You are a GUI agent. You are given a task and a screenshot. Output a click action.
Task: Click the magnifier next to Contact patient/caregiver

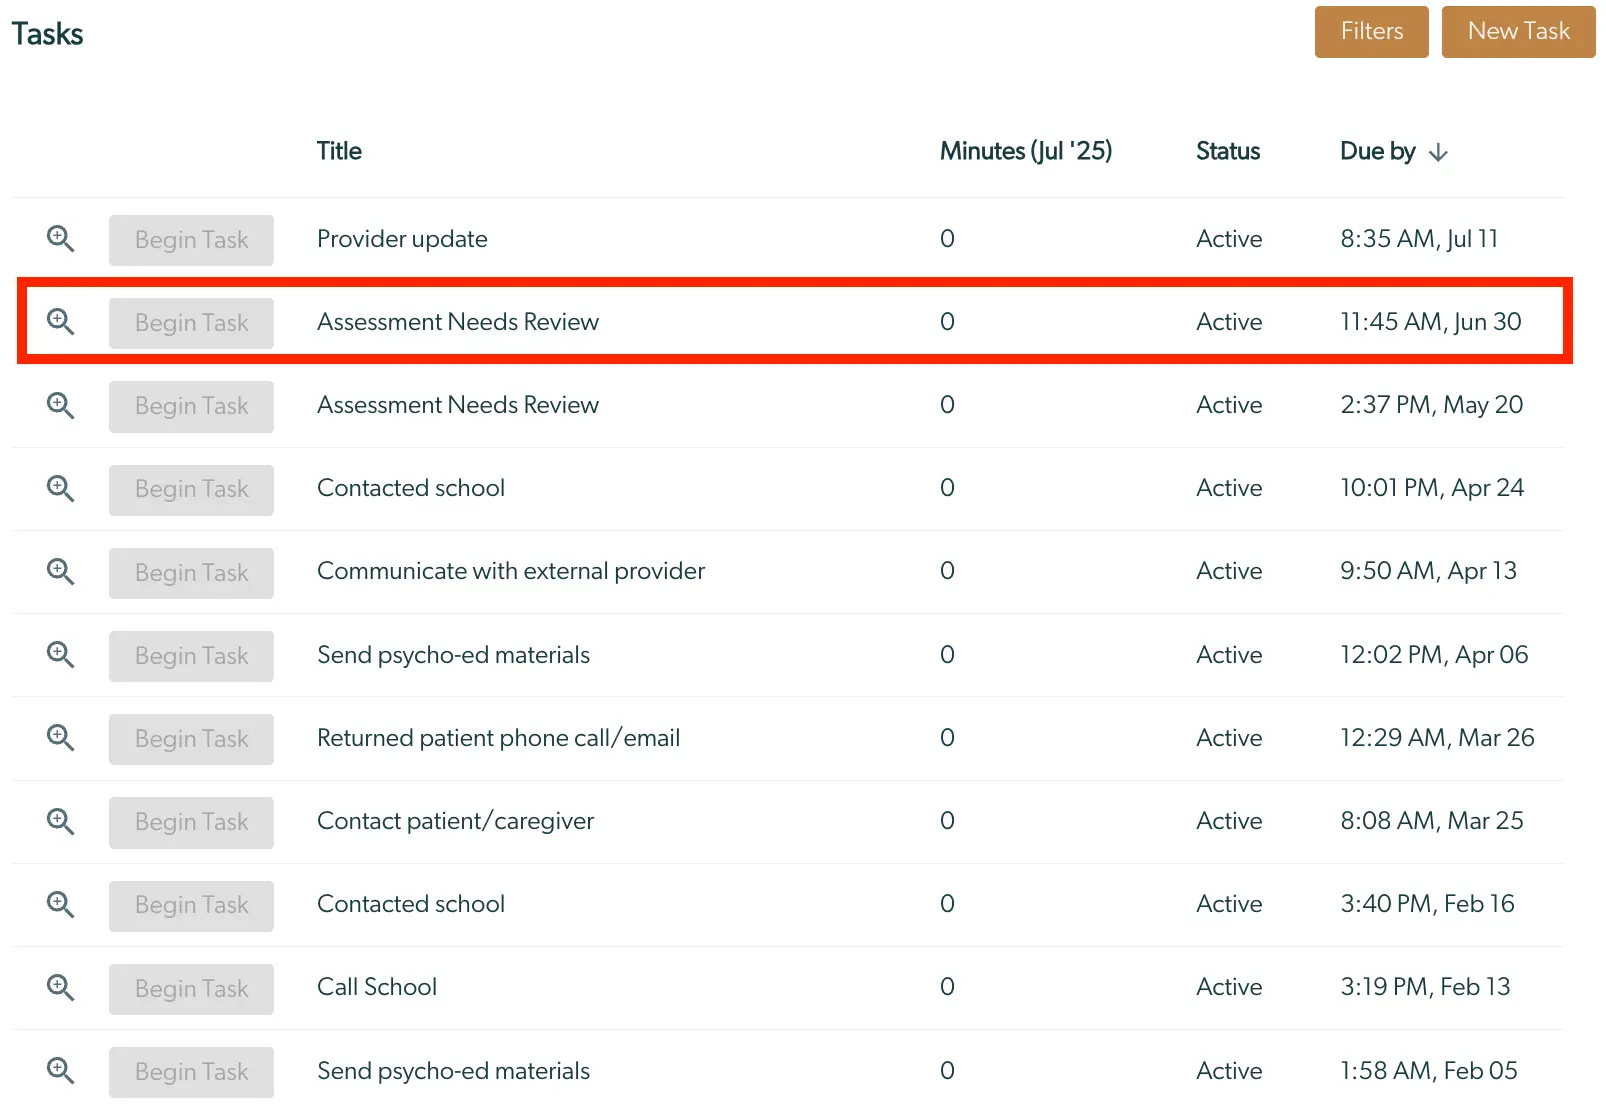[x=60, y=822]
